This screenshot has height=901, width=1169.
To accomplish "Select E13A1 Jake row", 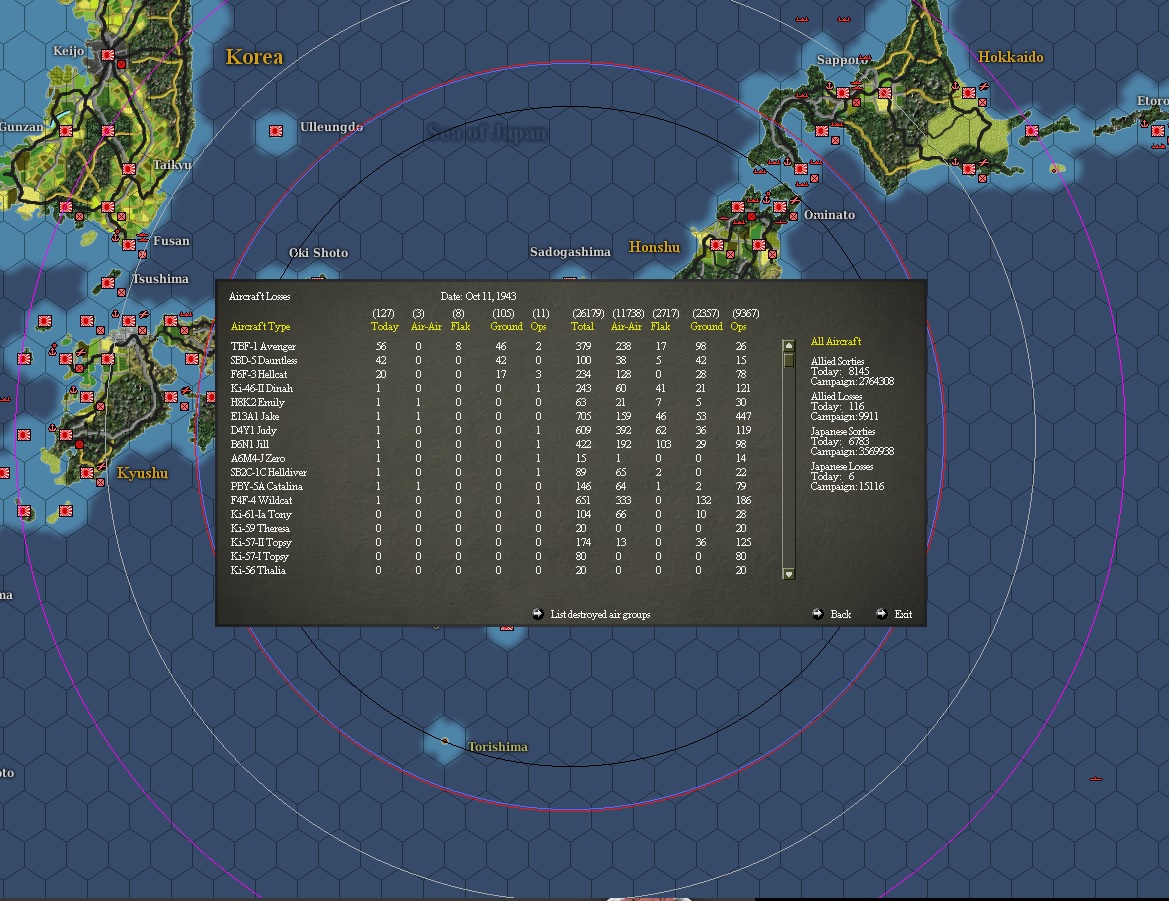I will coord(492,417).
